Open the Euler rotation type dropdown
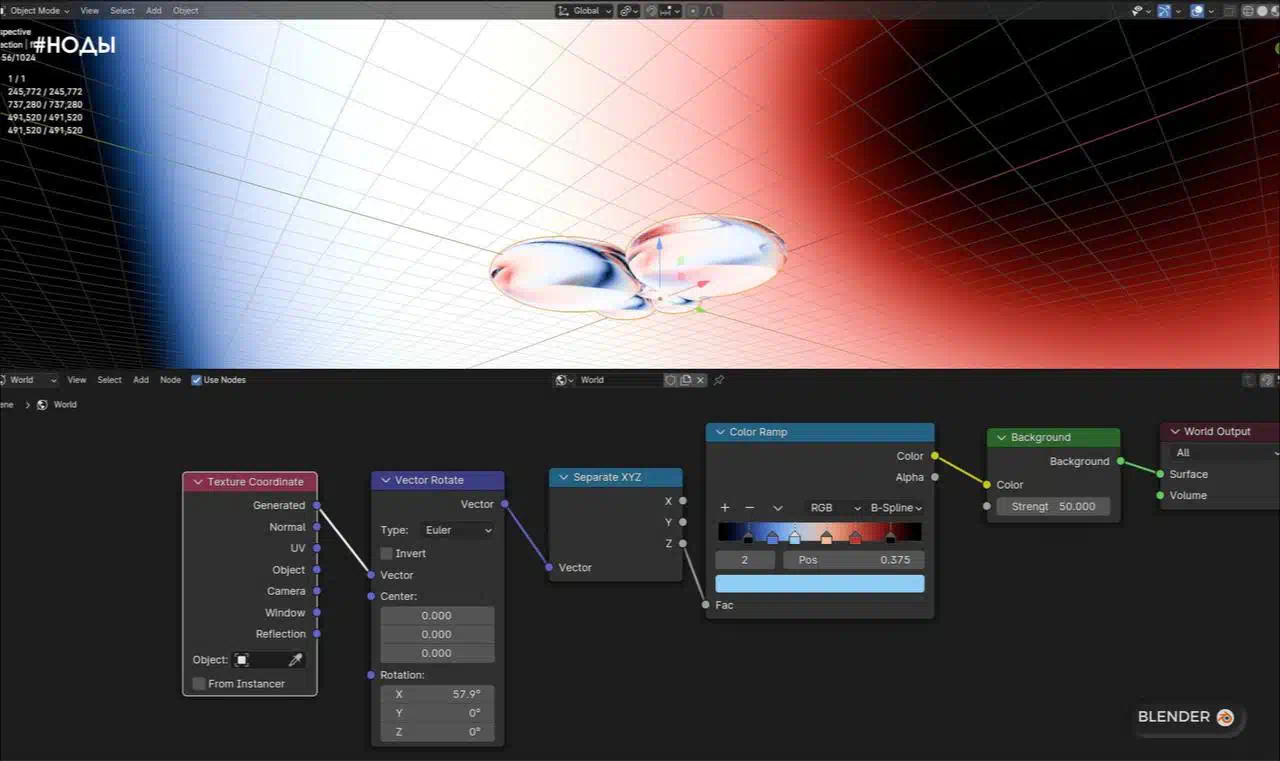 click(459, 530)
